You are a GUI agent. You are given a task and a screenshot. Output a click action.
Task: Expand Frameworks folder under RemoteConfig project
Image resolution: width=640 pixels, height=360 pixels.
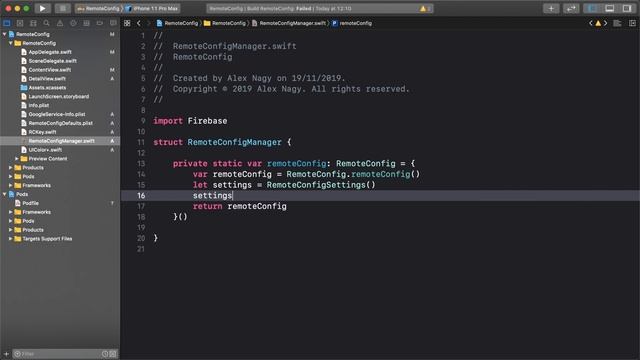(11, 185)
